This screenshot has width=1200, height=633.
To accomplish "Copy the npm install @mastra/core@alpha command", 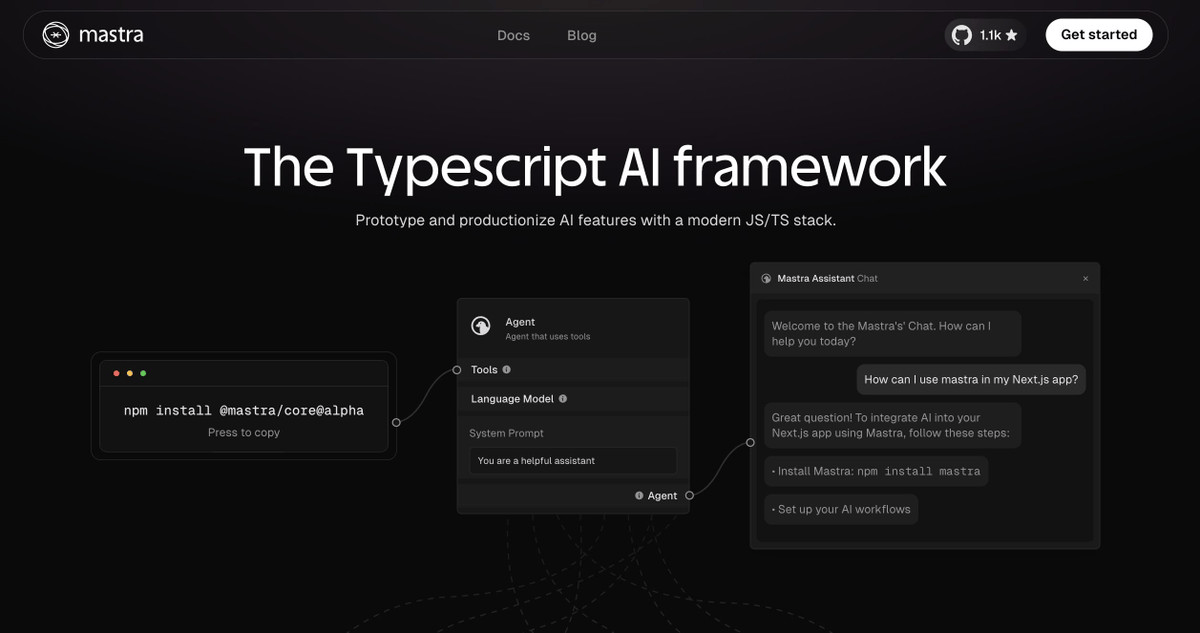I will pyautogui.click(x=244, y=410).
